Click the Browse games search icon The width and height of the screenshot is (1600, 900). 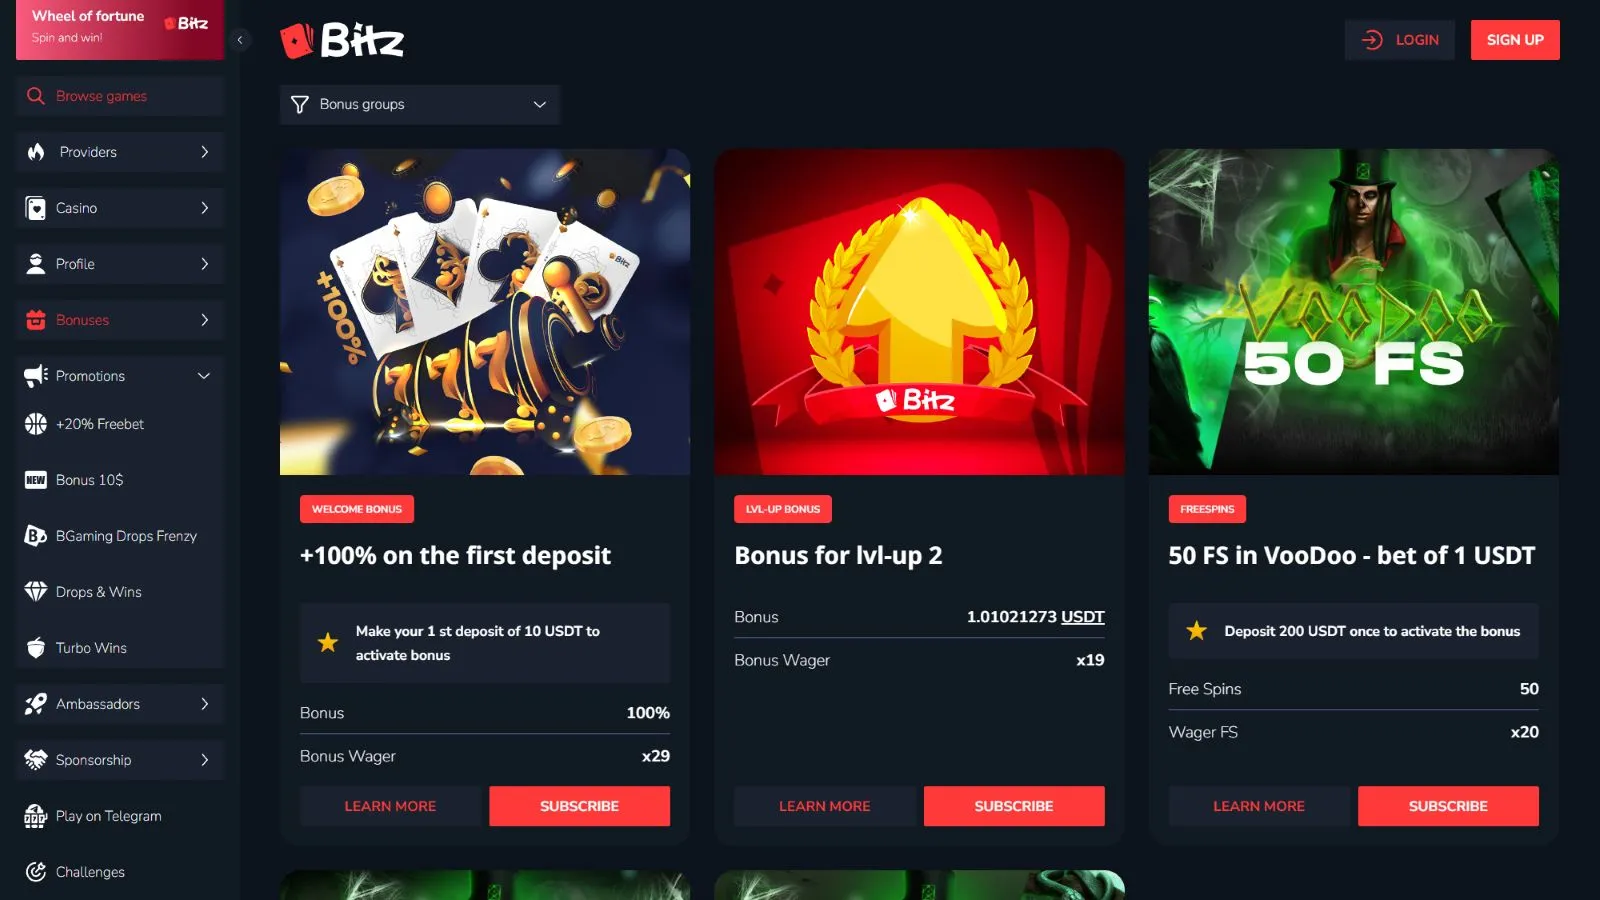click(x=36, y=96)
